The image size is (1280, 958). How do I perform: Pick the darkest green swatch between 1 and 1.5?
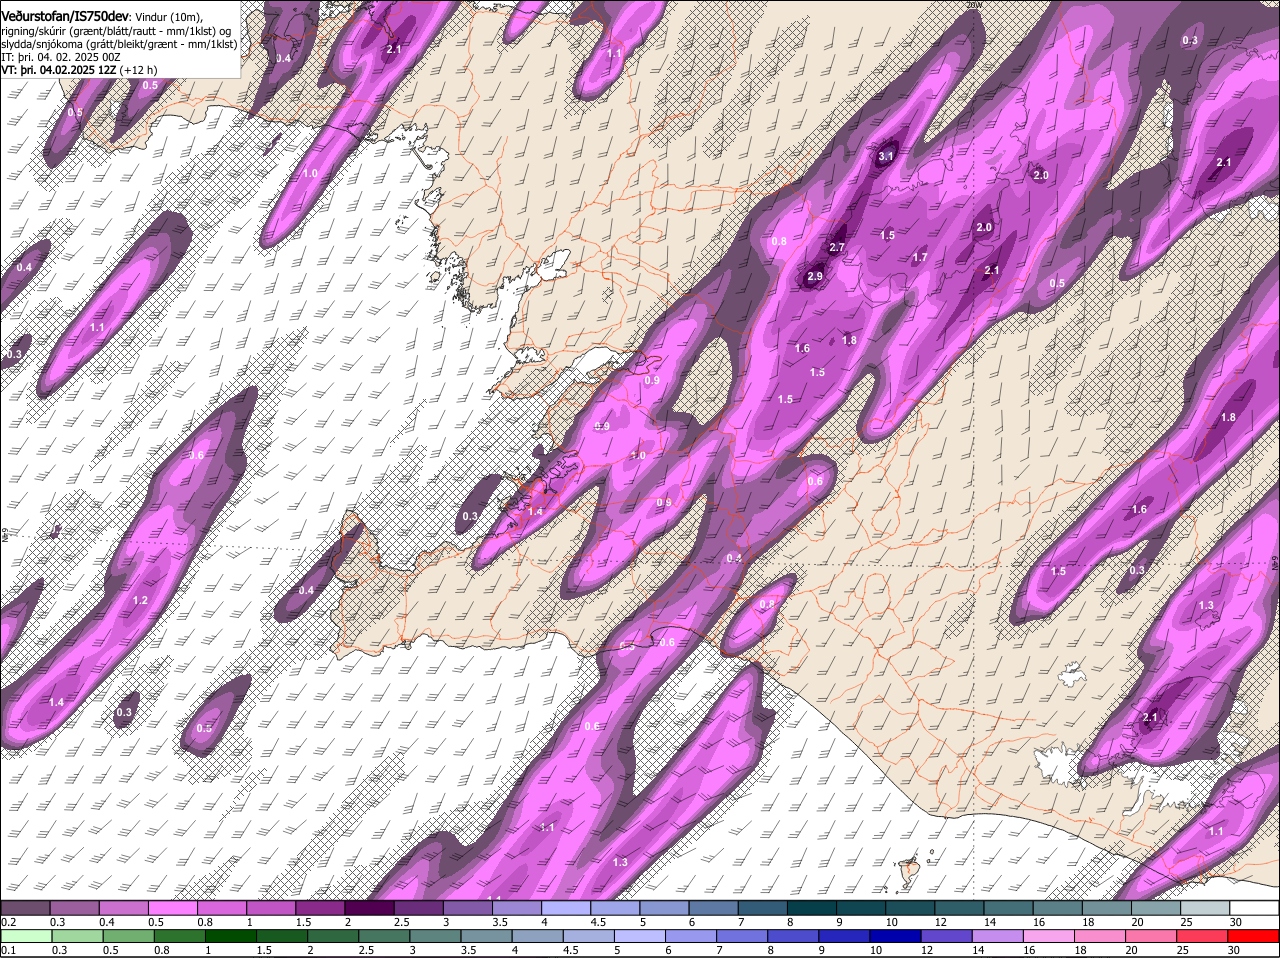pyautogui.click(x=231, y=935)
